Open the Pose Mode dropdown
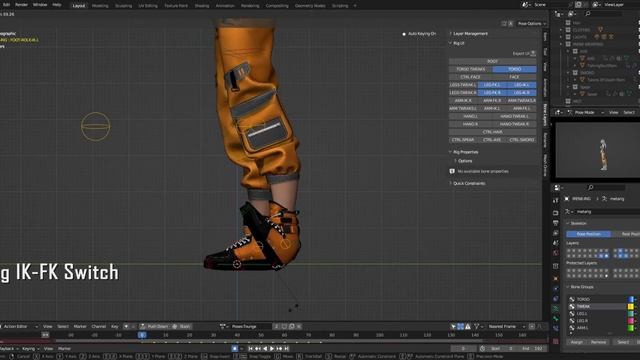640x360 pixels. [586, 112]
